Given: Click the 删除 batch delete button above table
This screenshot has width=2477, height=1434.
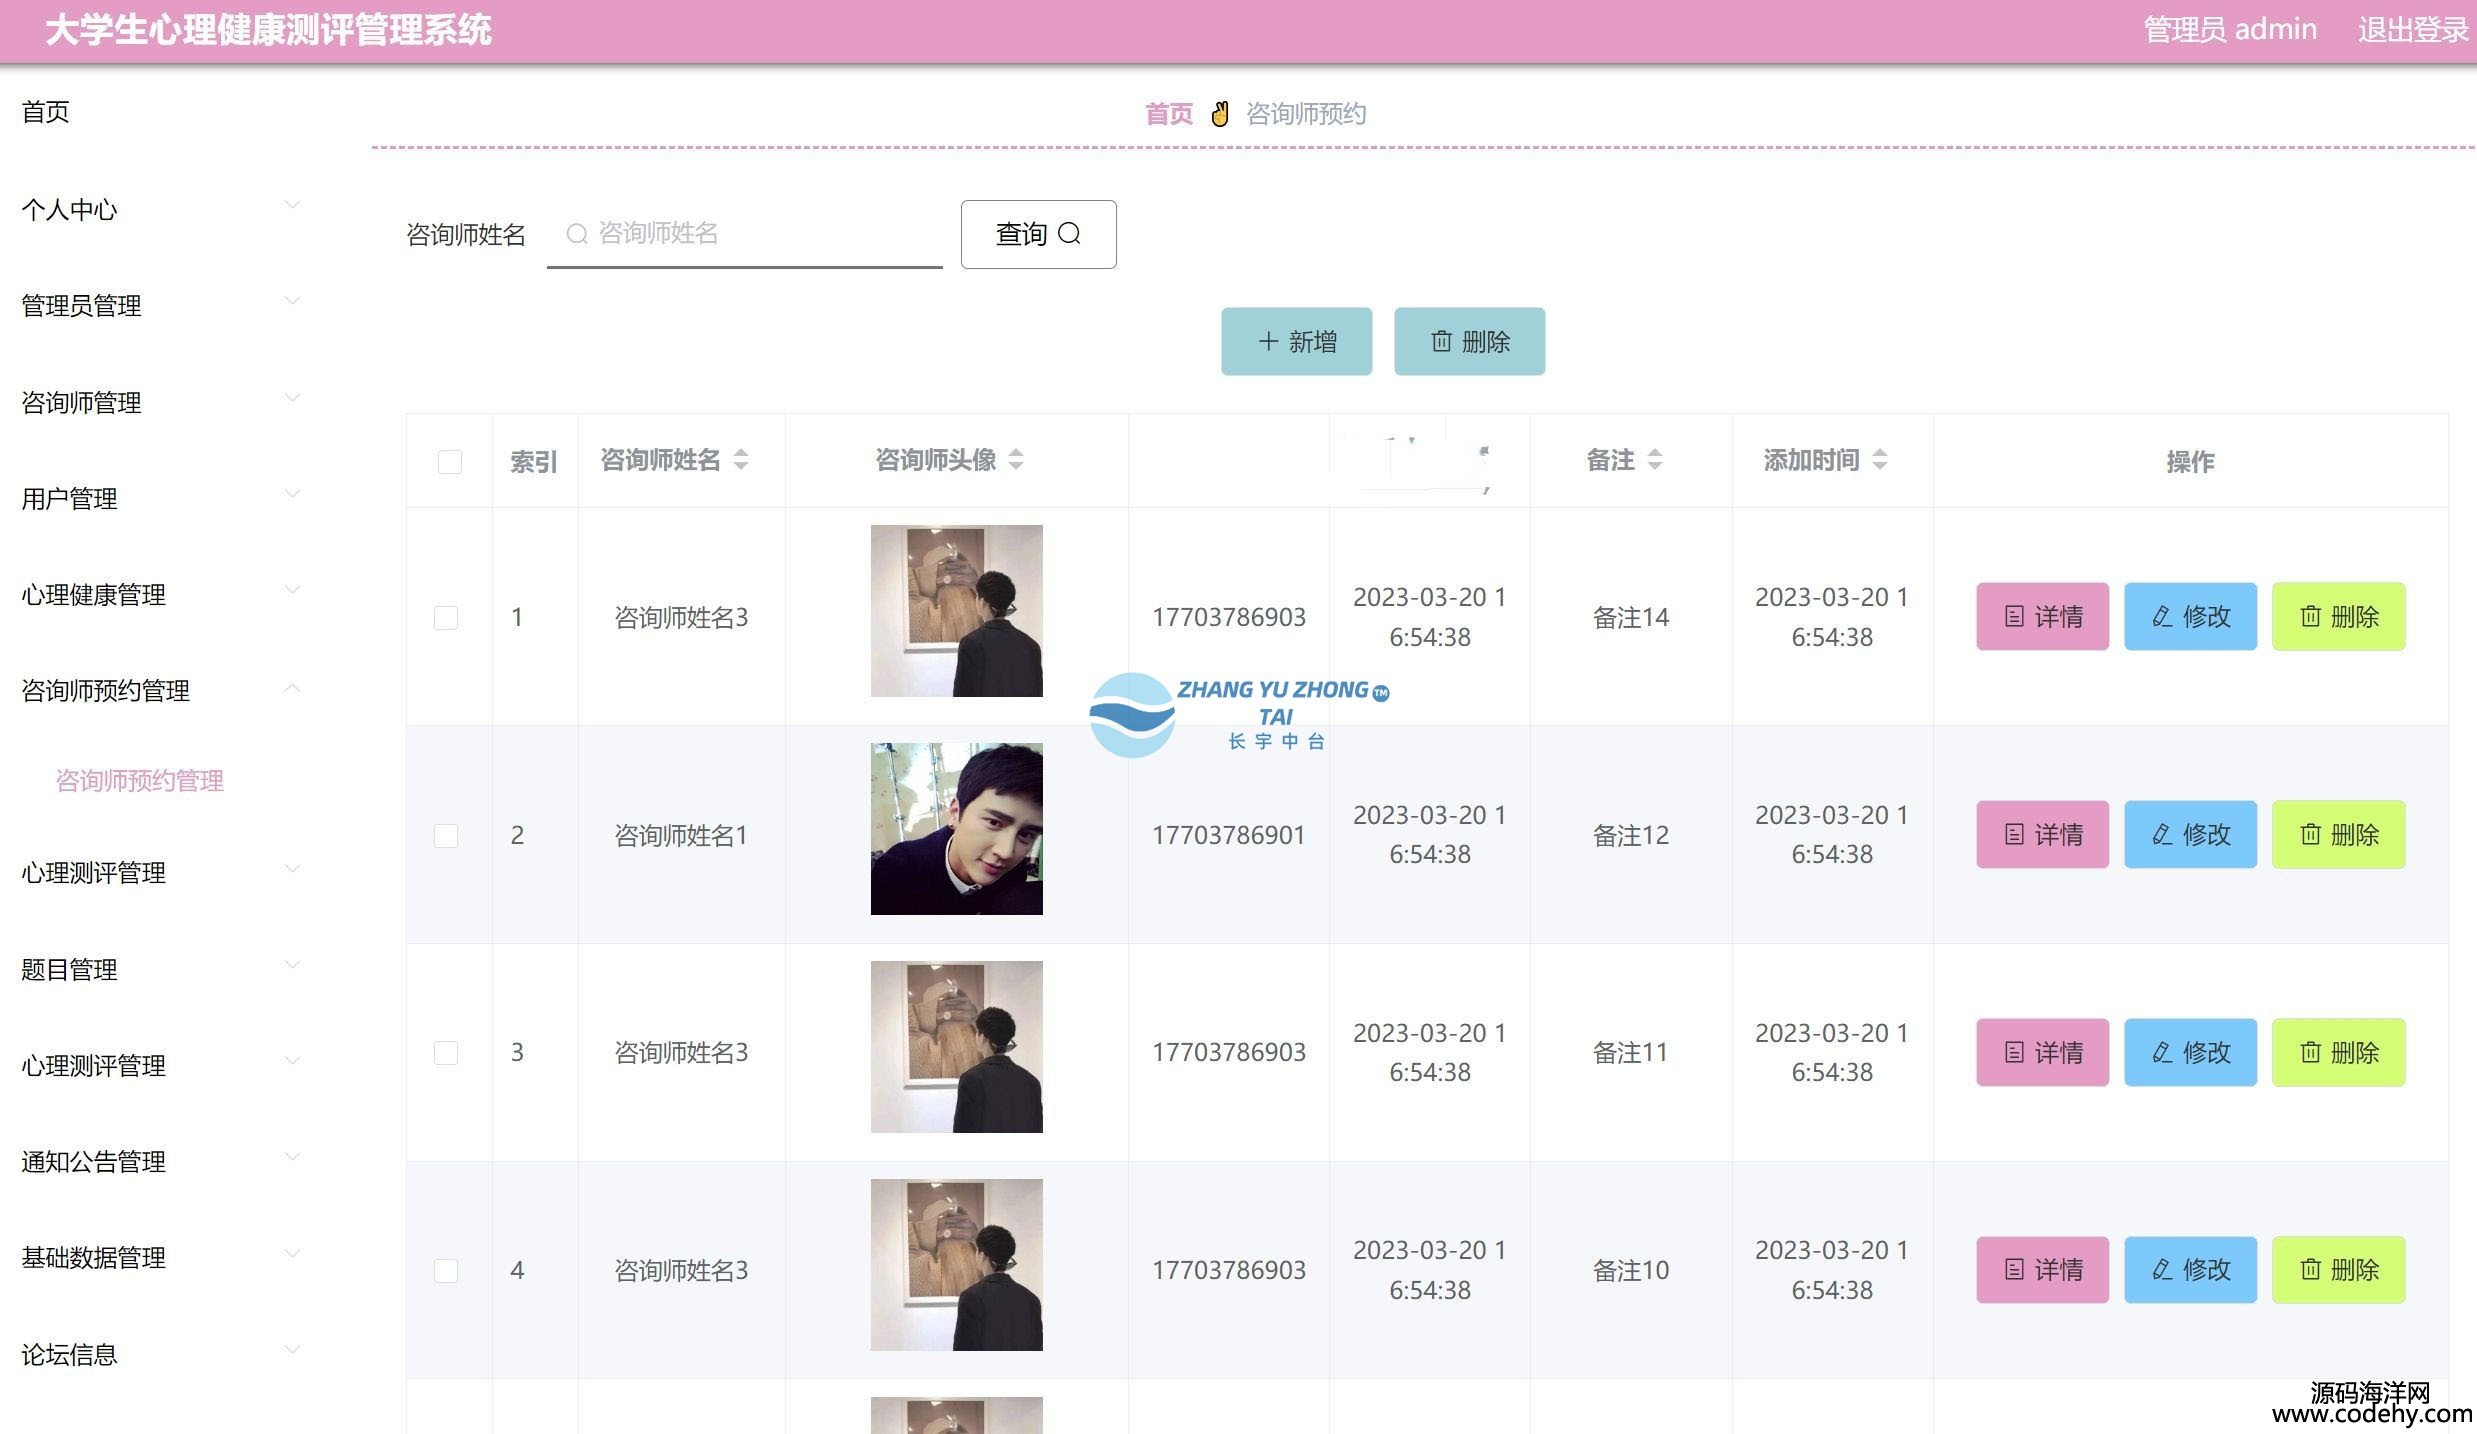Looking at the screenshot, I should click(x=1469, y=341).
